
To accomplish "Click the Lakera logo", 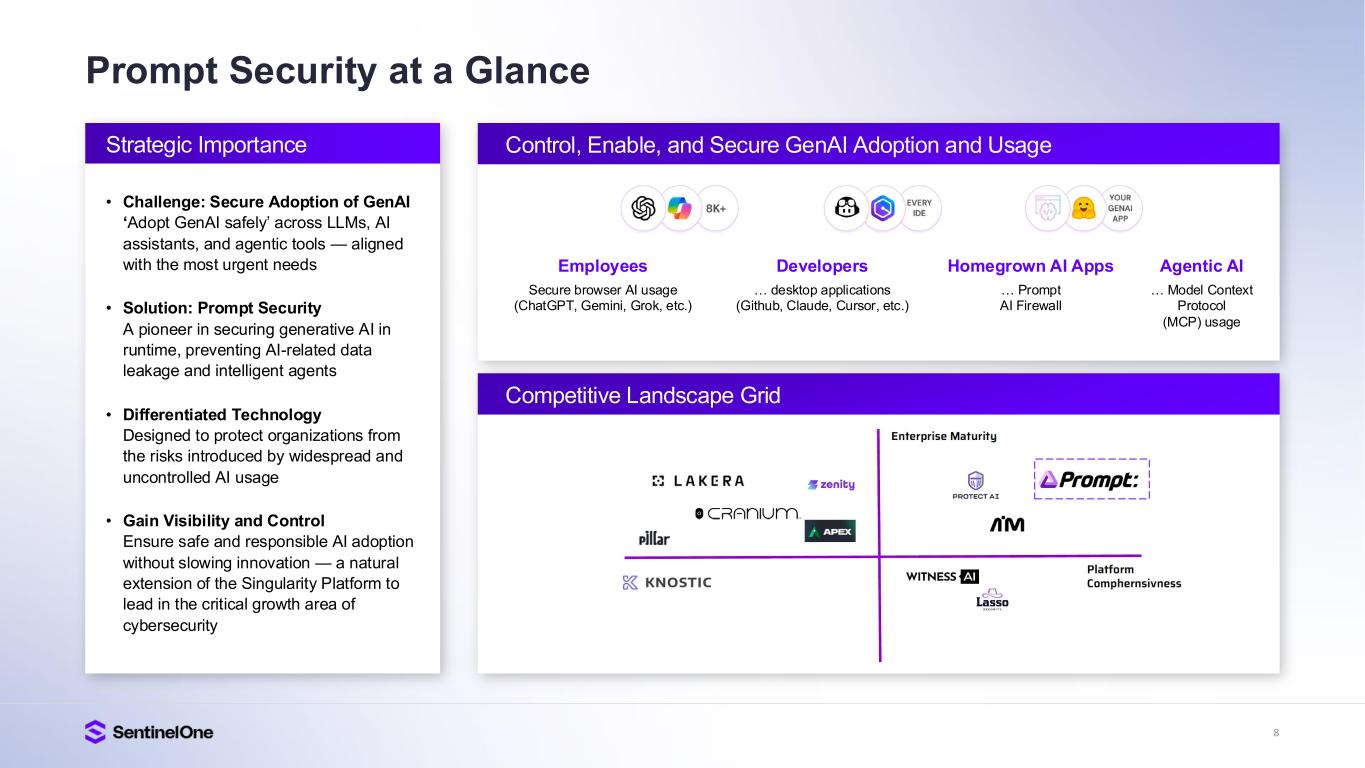I will 698,481.
